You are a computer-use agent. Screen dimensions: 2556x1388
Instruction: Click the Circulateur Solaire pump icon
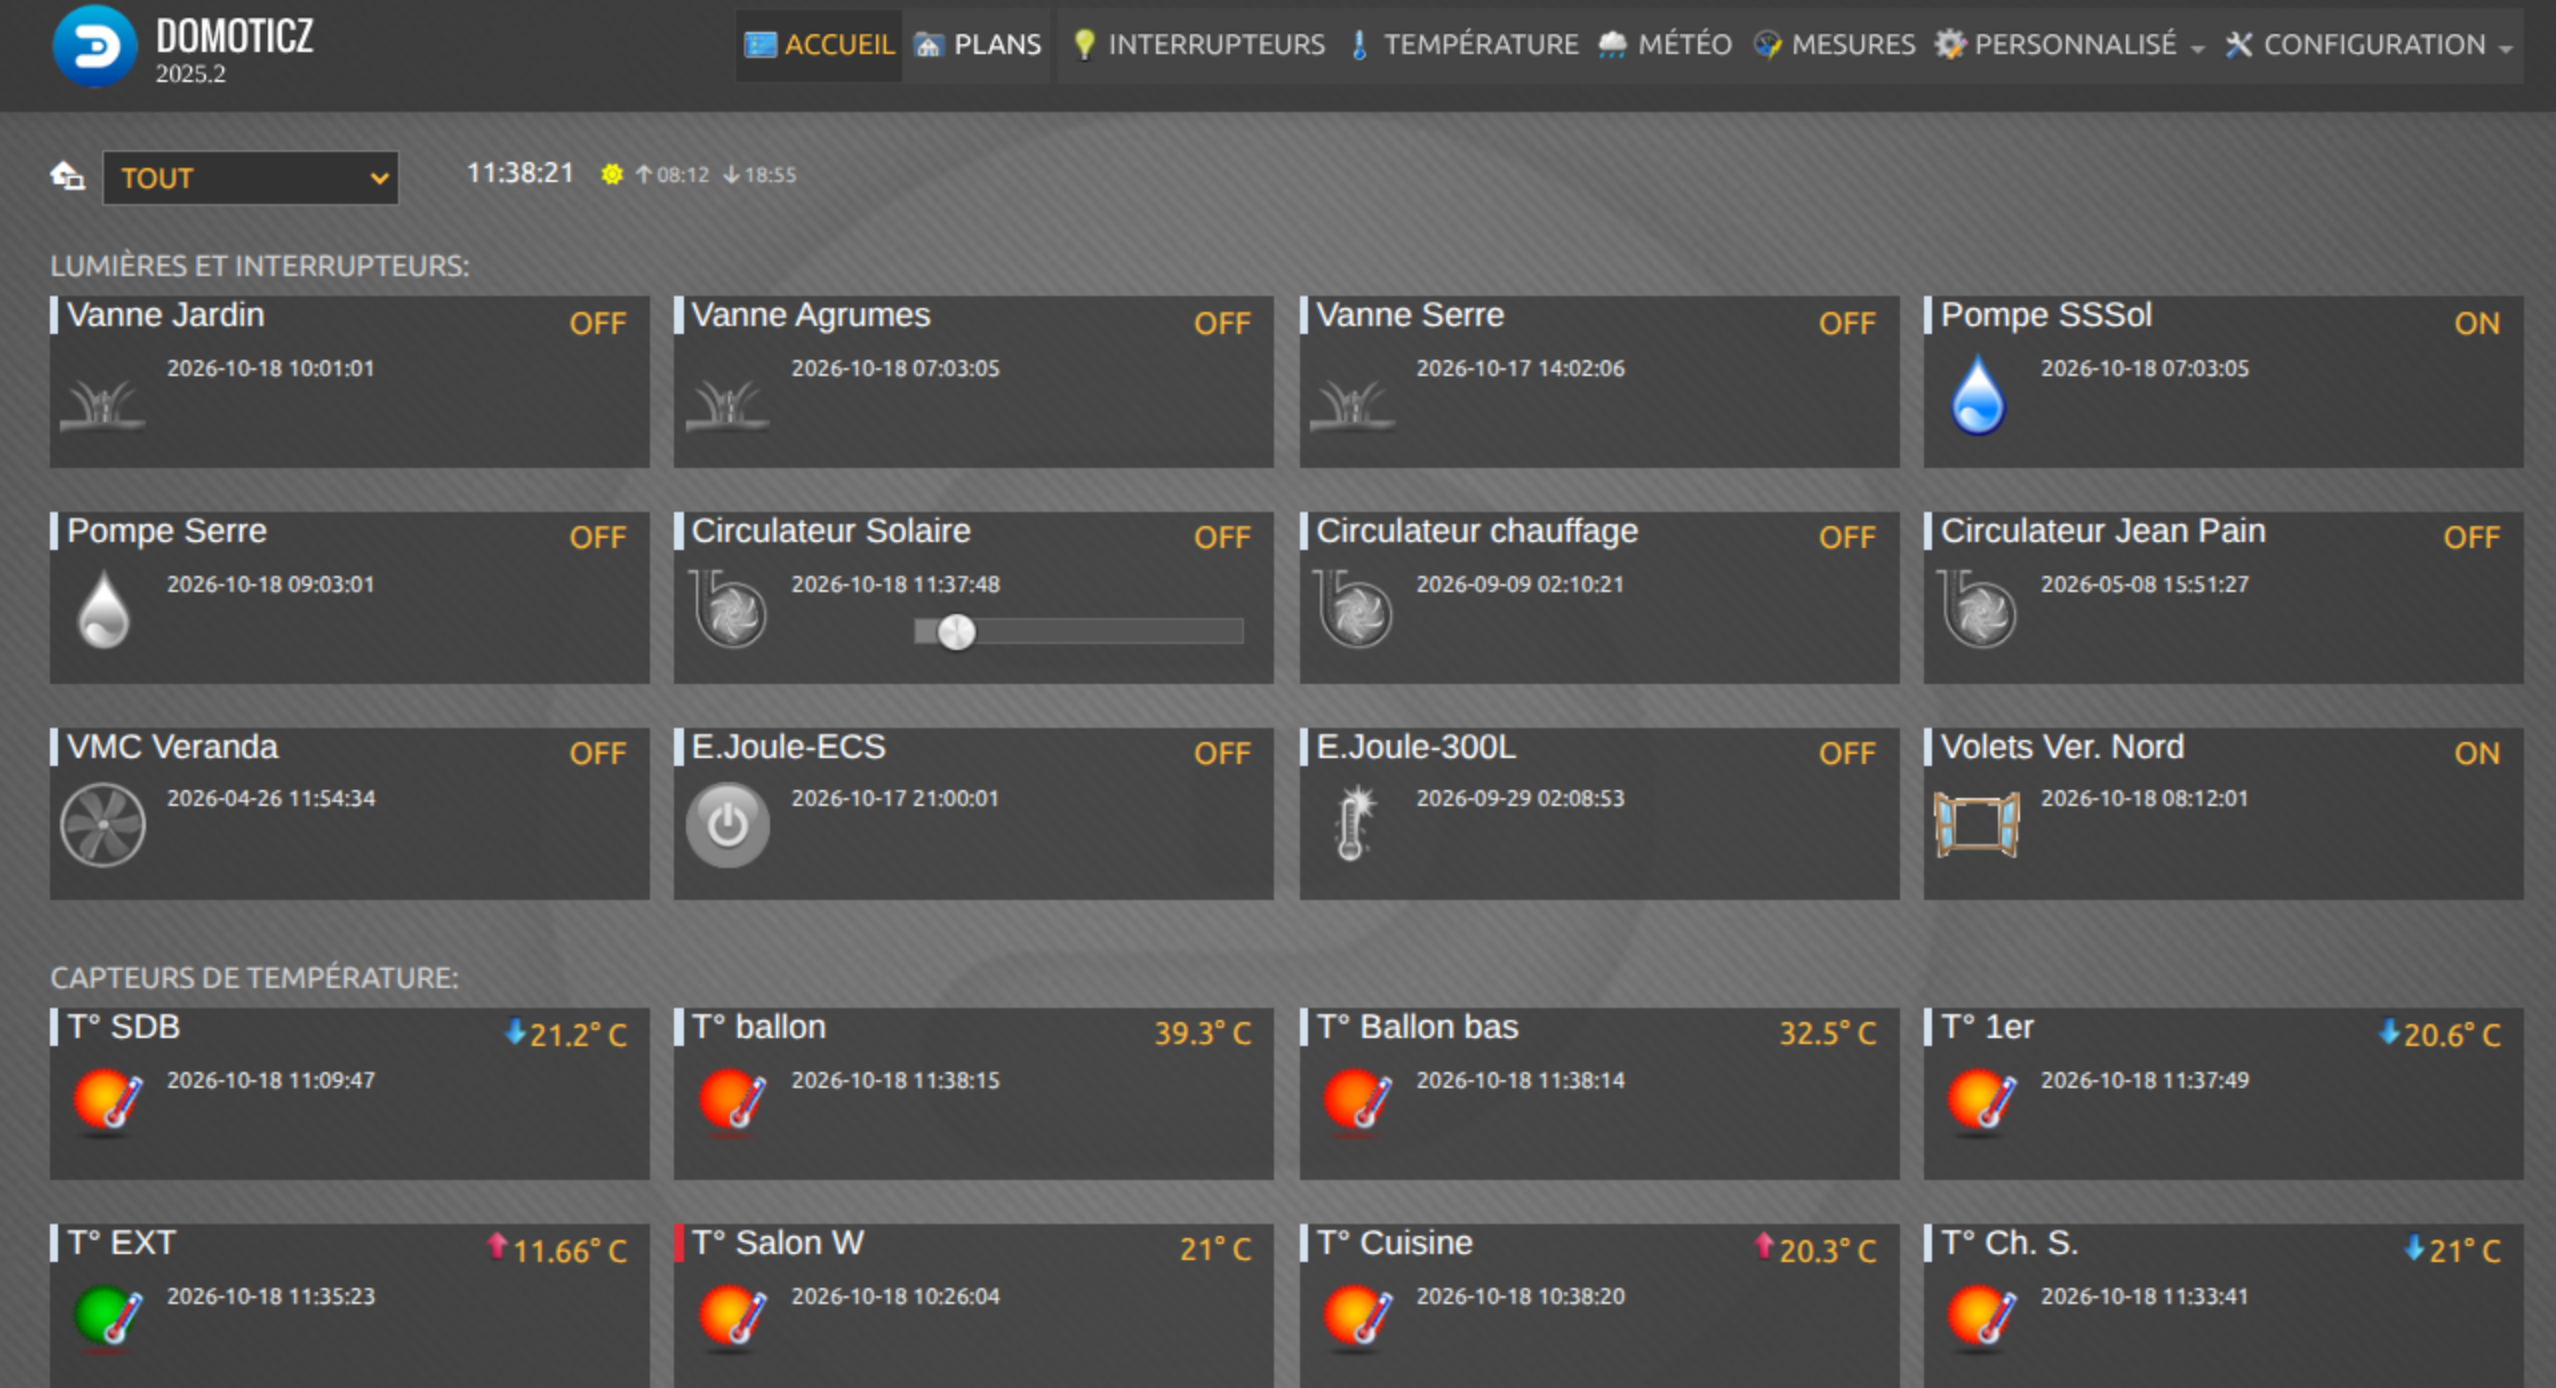coord(729,609)
